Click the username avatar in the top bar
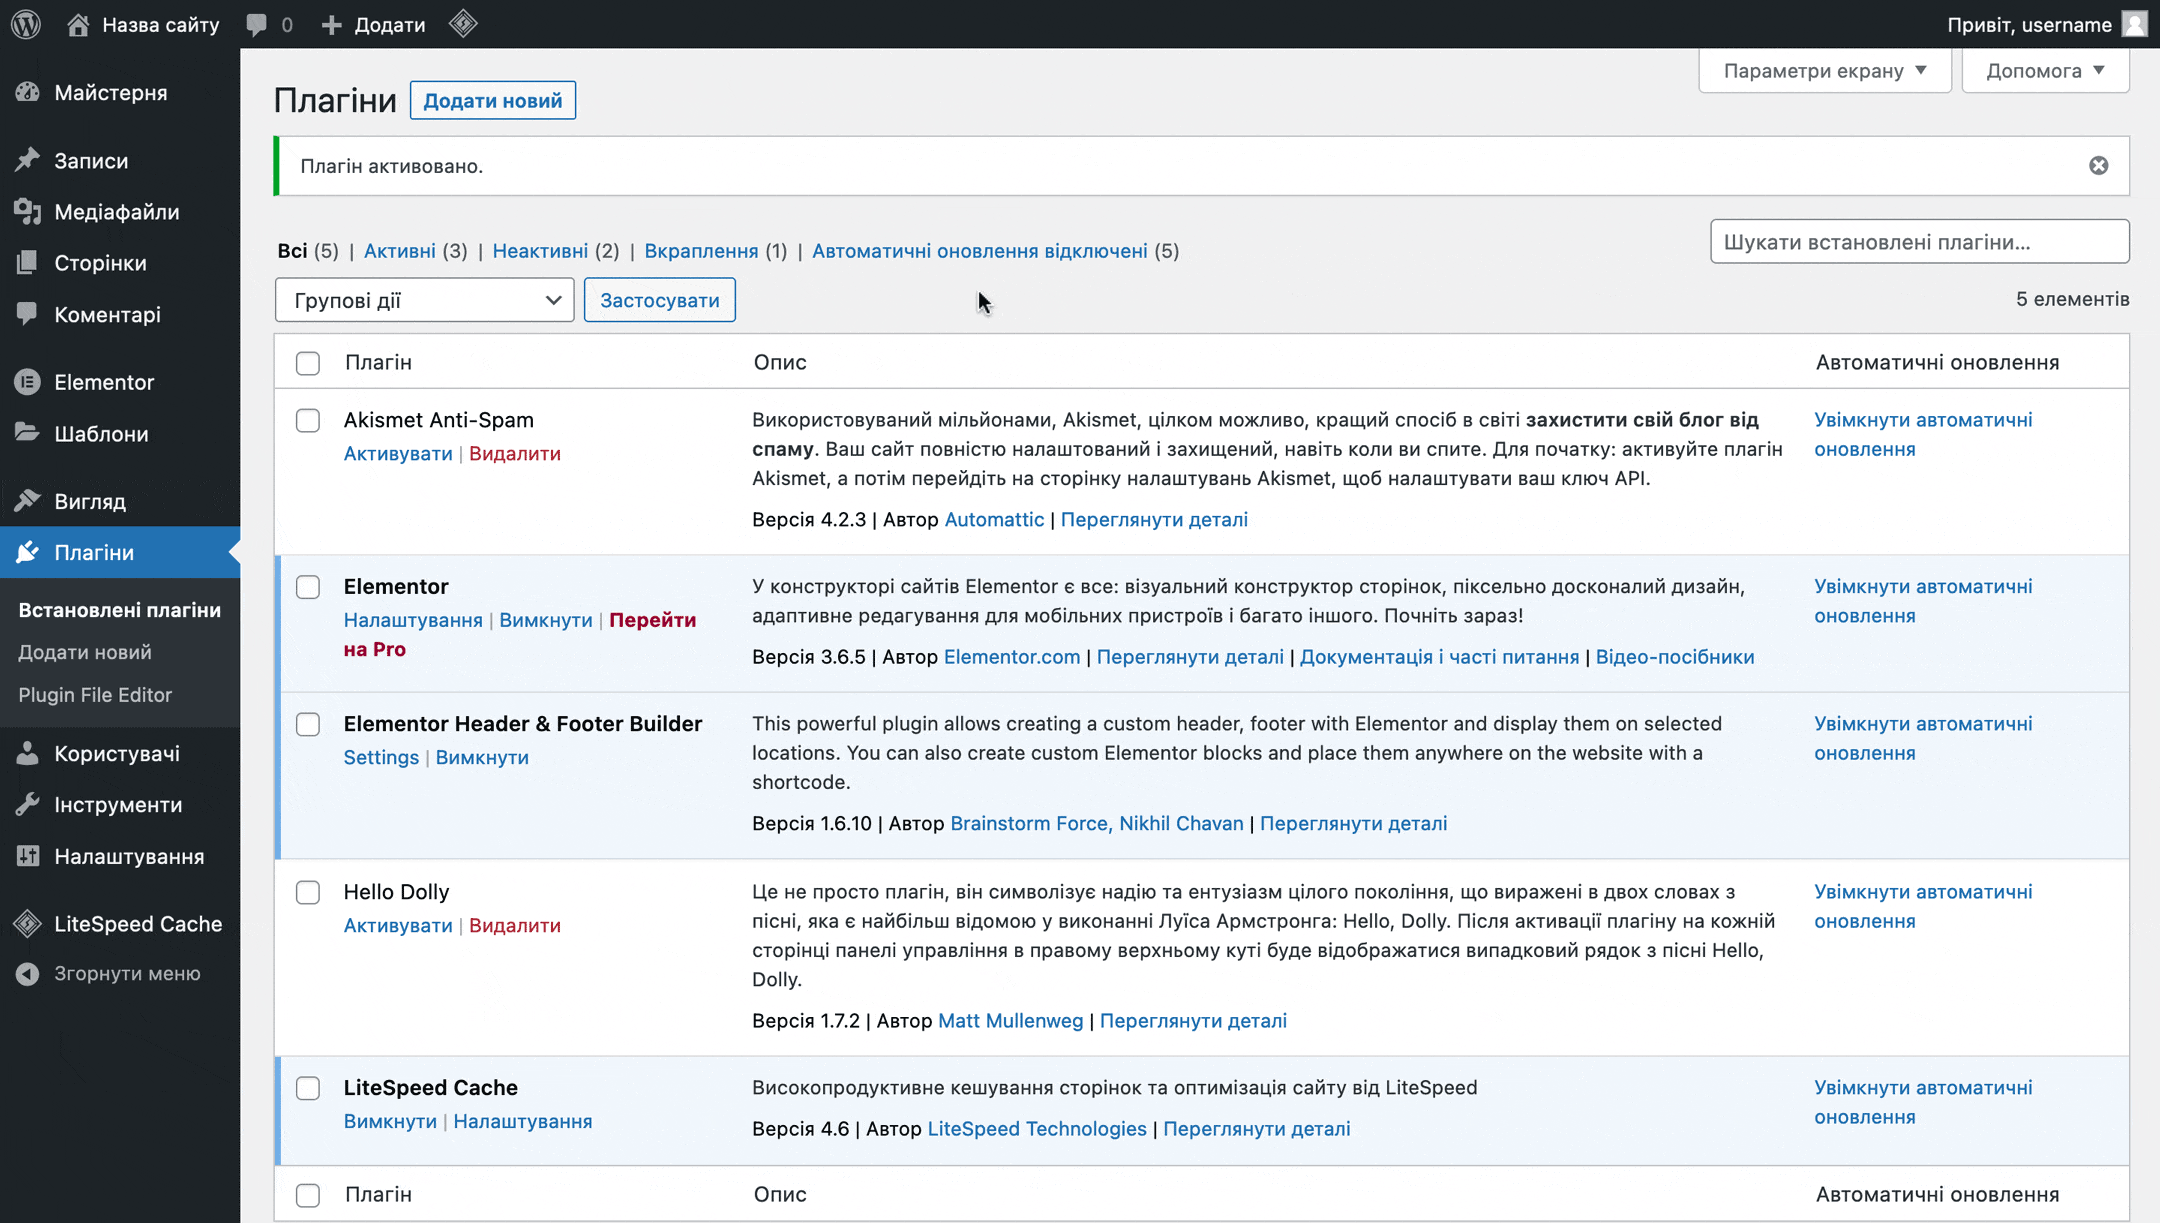 tap(2133, 24)
